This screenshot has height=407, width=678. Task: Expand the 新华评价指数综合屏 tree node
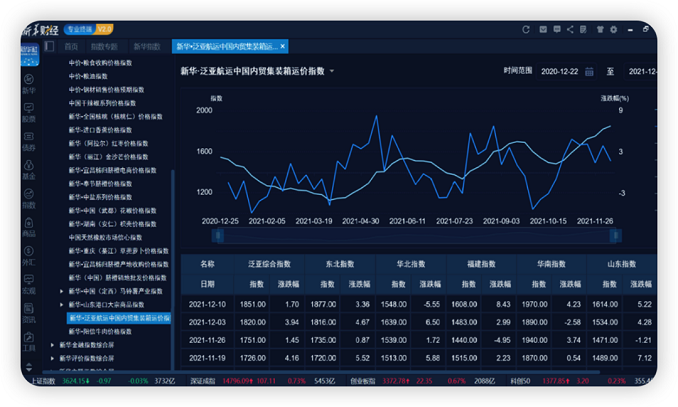(x=52, y=357)
